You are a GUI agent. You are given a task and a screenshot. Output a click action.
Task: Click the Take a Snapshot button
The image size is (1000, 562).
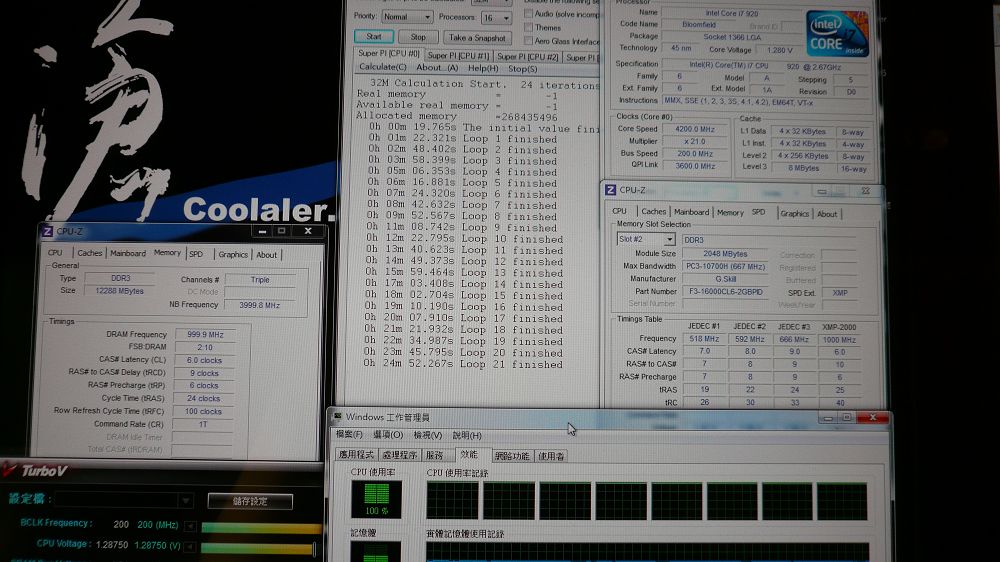click(476, 38)
